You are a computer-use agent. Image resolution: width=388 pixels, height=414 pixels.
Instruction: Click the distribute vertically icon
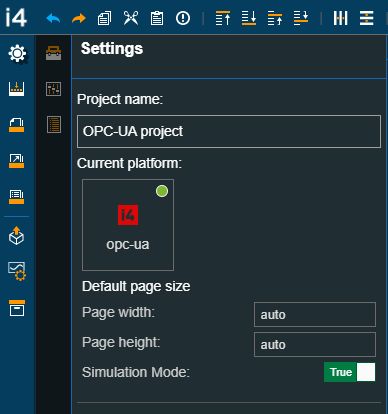367,18
